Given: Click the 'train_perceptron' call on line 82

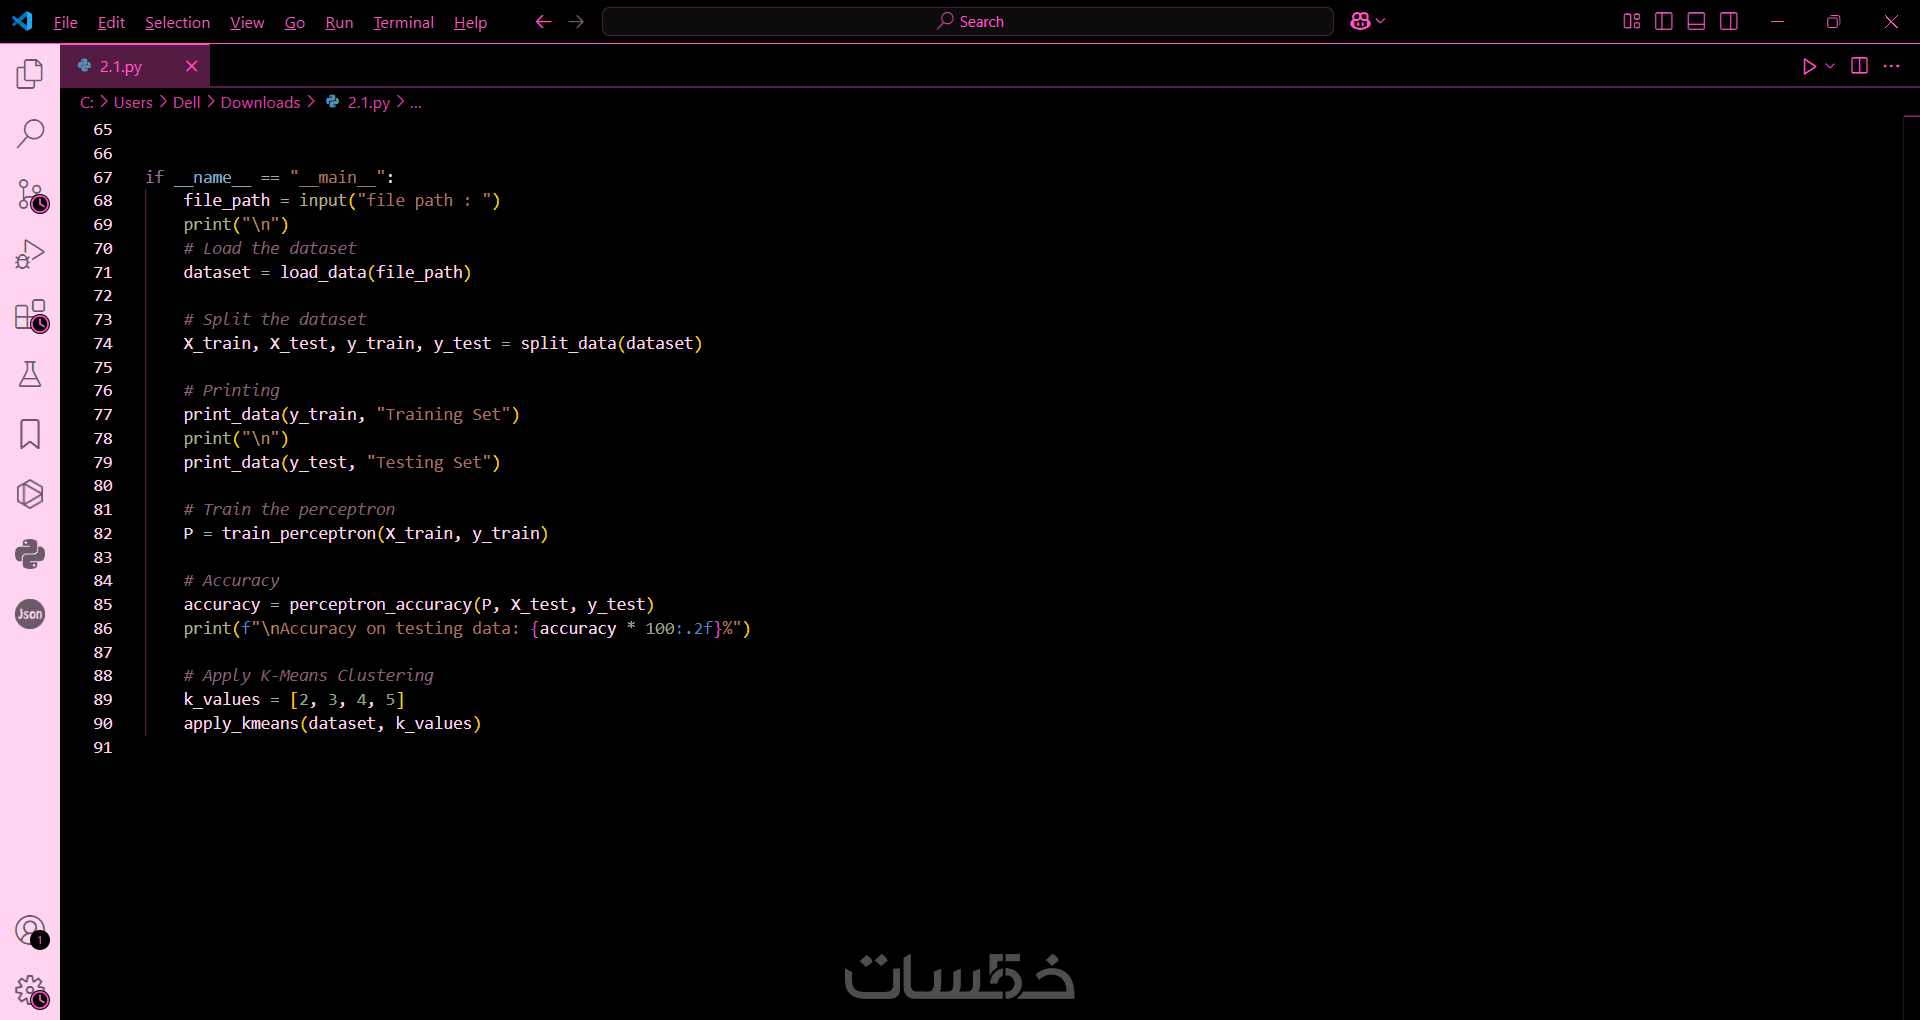Looking at the screenshot, I should click(299, 533).
